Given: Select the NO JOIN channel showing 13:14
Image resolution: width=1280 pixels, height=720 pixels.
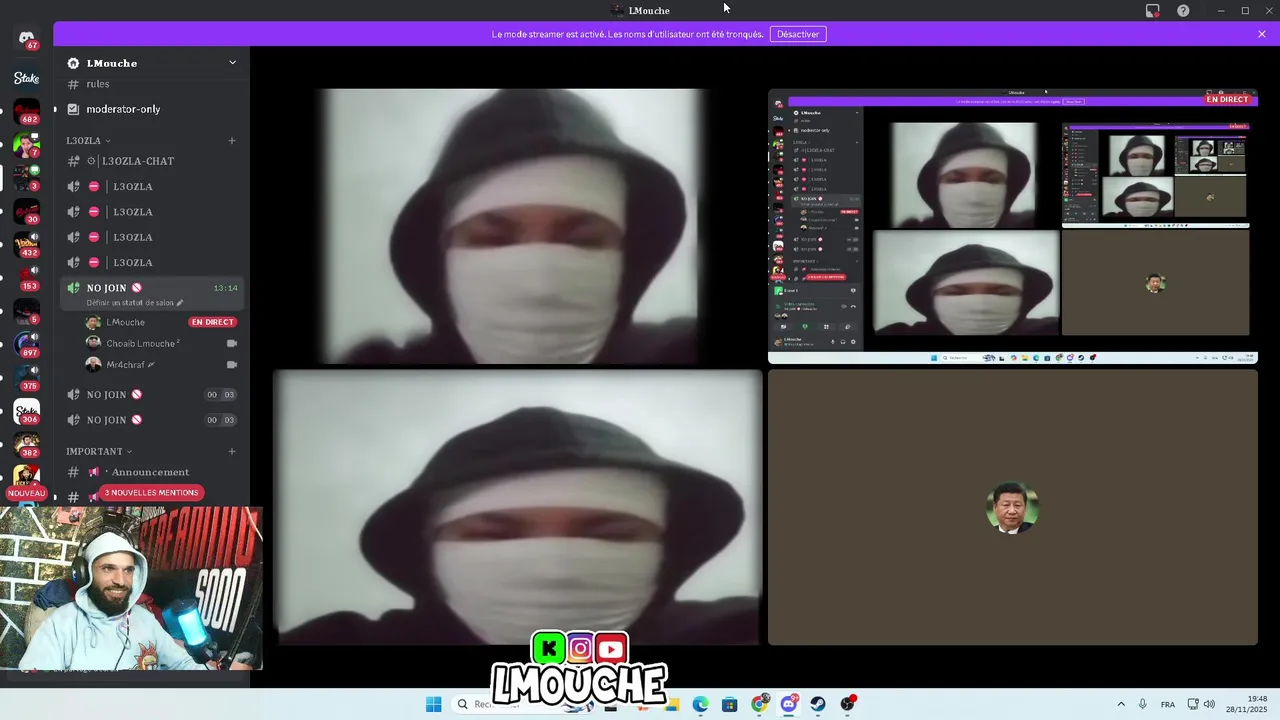Looking at the screenshot, I should pyautogui.click(x=152, y=288).
